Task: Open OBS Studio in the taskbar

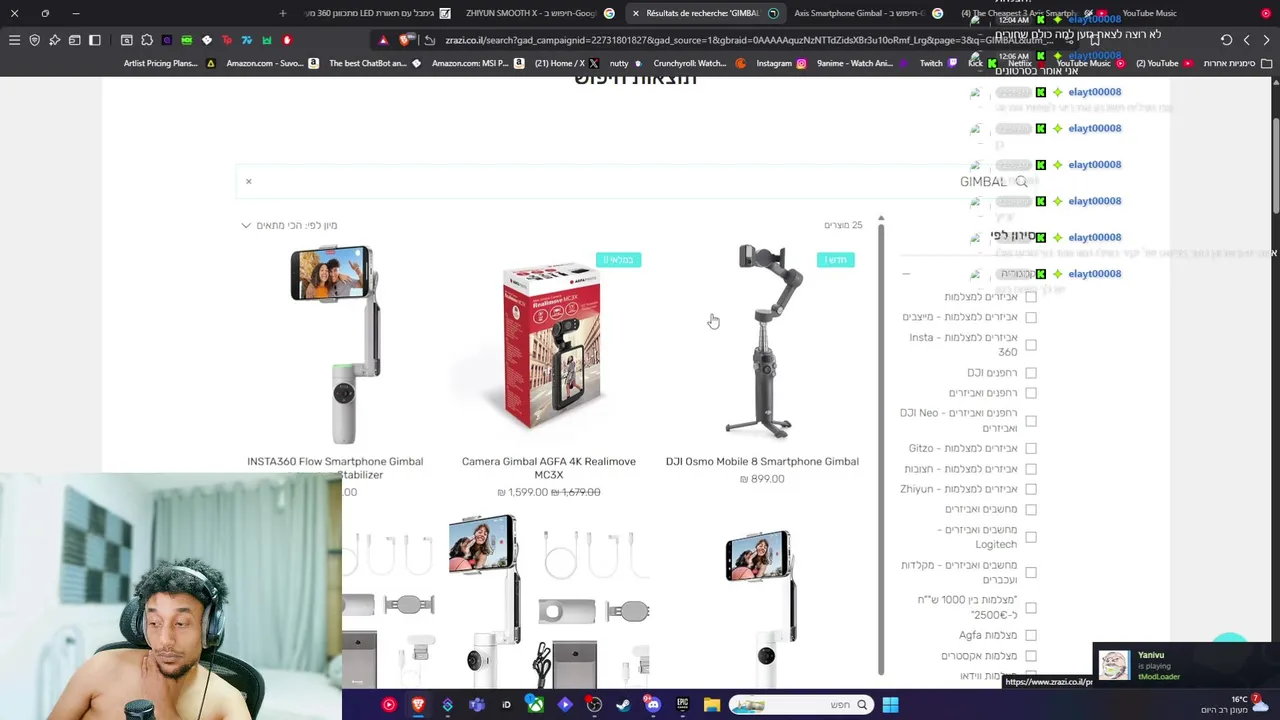Action: 594,705
